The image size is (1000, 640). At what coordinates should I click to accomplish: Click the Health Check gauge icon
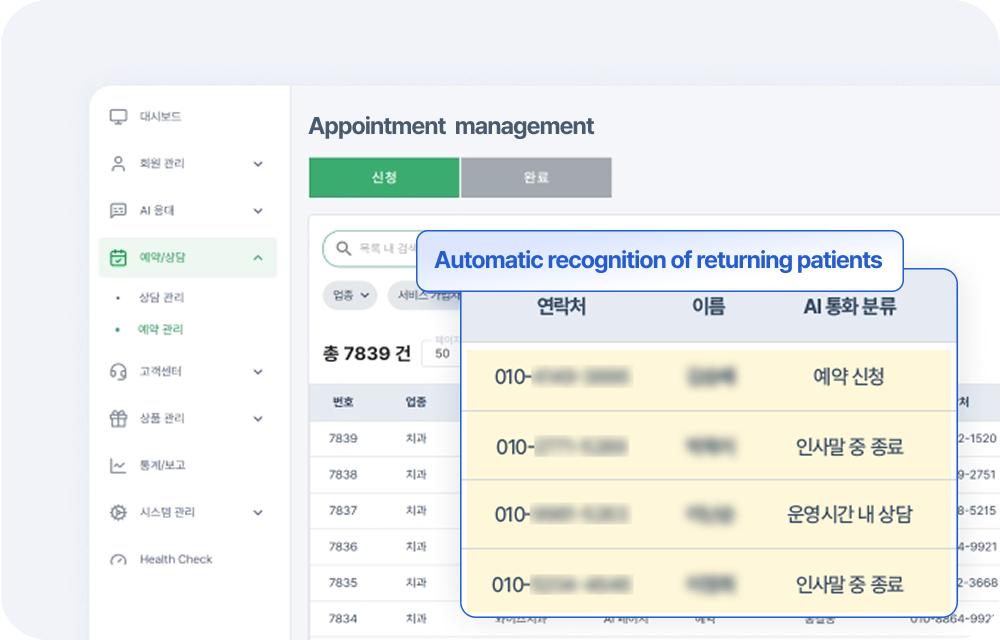point(118,560)
